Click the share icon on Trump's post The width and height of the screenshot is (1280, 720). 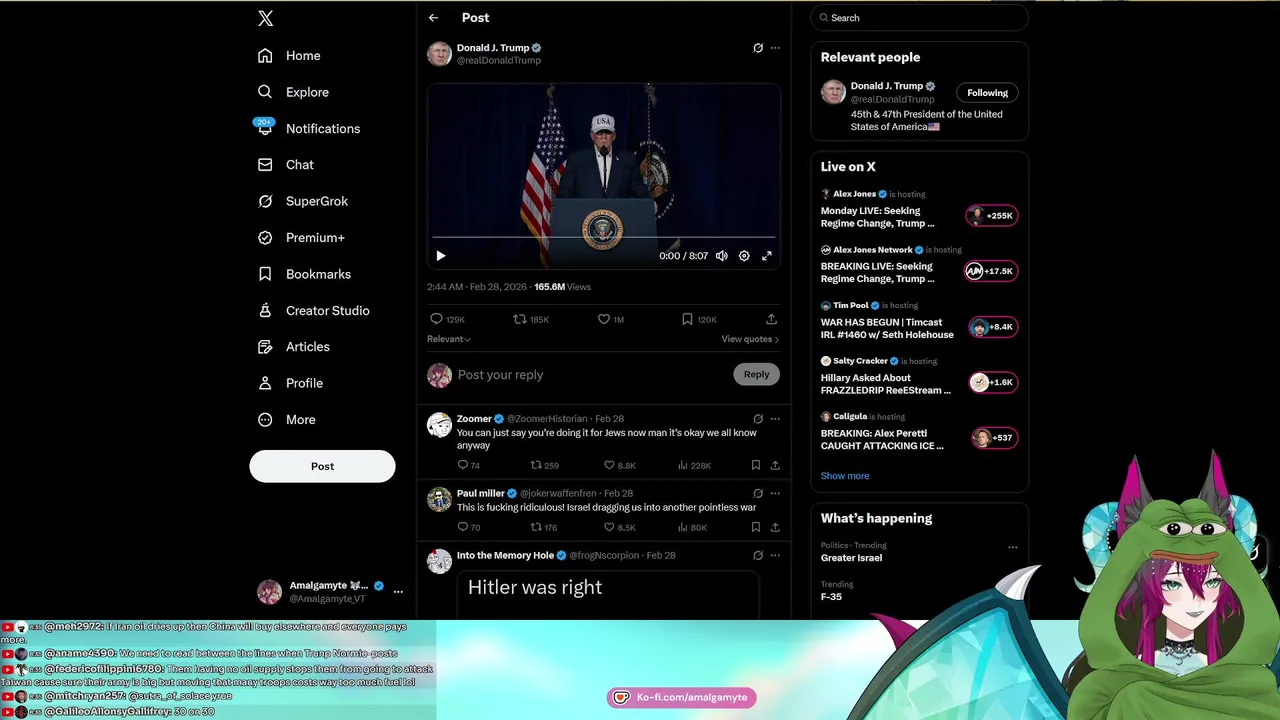point(771,319)
